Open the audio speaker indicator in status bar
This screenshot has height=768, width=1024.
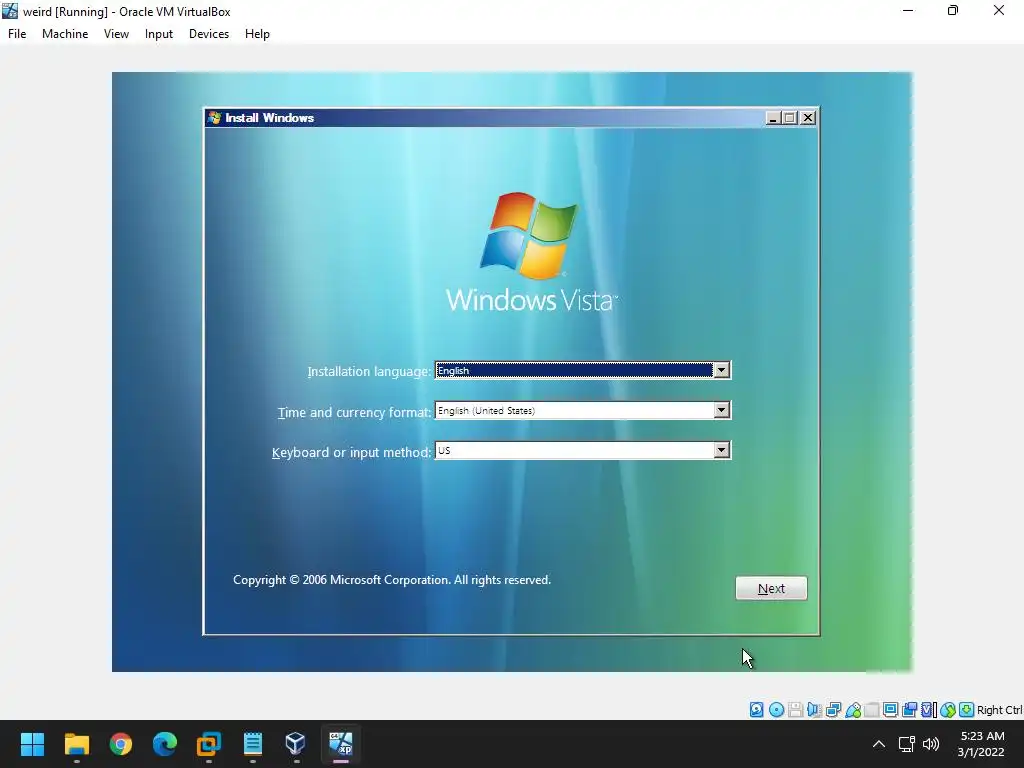tap(814, 710)
